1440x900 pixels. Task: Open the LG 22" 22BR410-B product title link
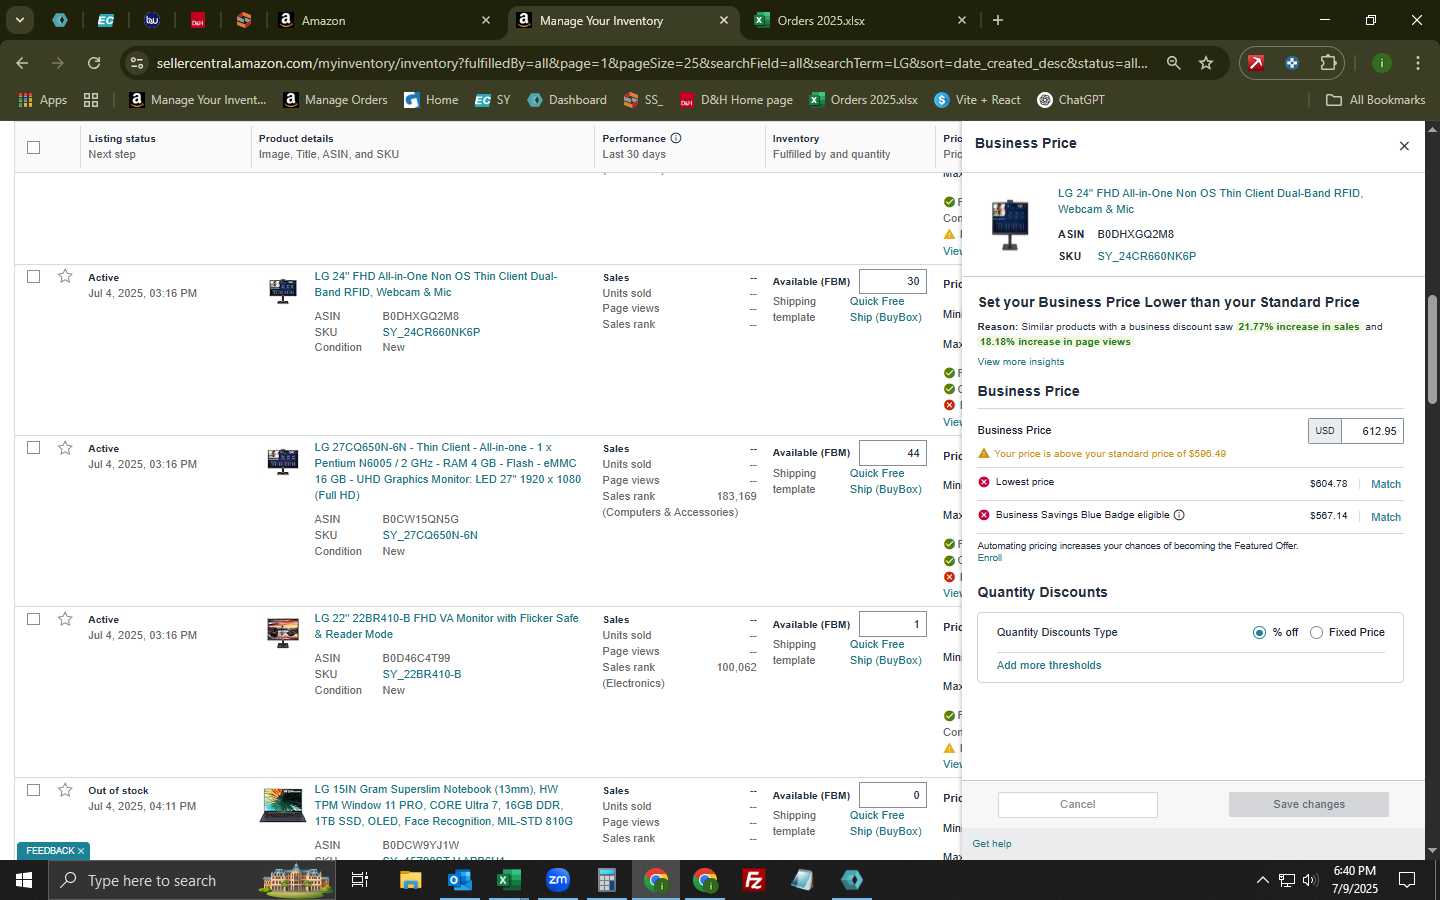point(446,626)
